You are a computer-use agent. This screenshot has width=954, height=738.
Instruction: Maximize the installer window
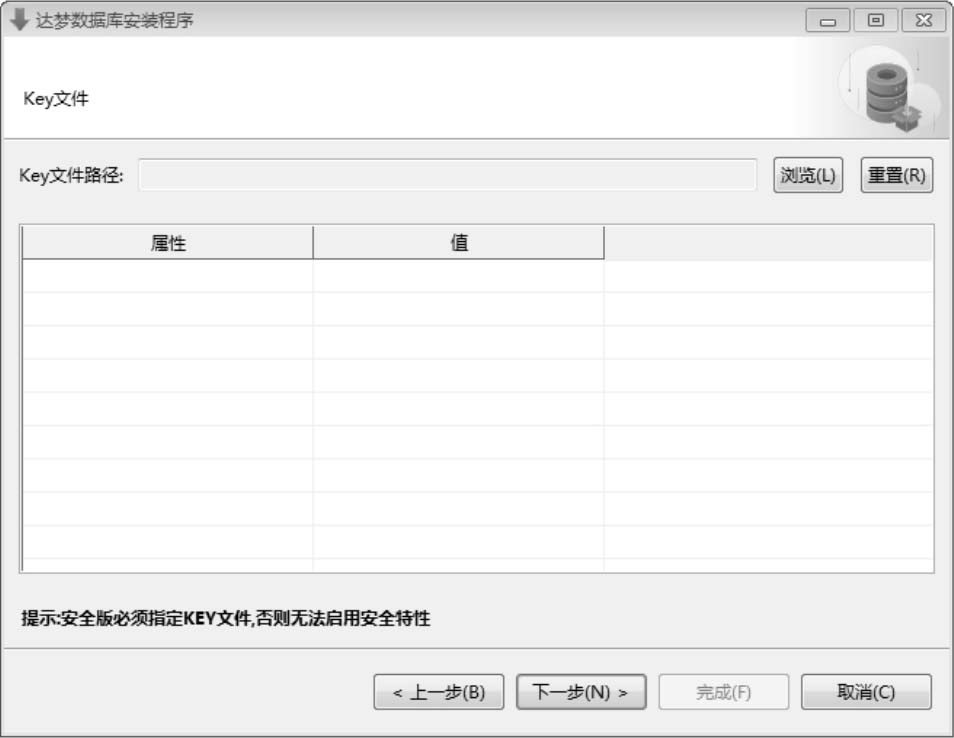876,21
